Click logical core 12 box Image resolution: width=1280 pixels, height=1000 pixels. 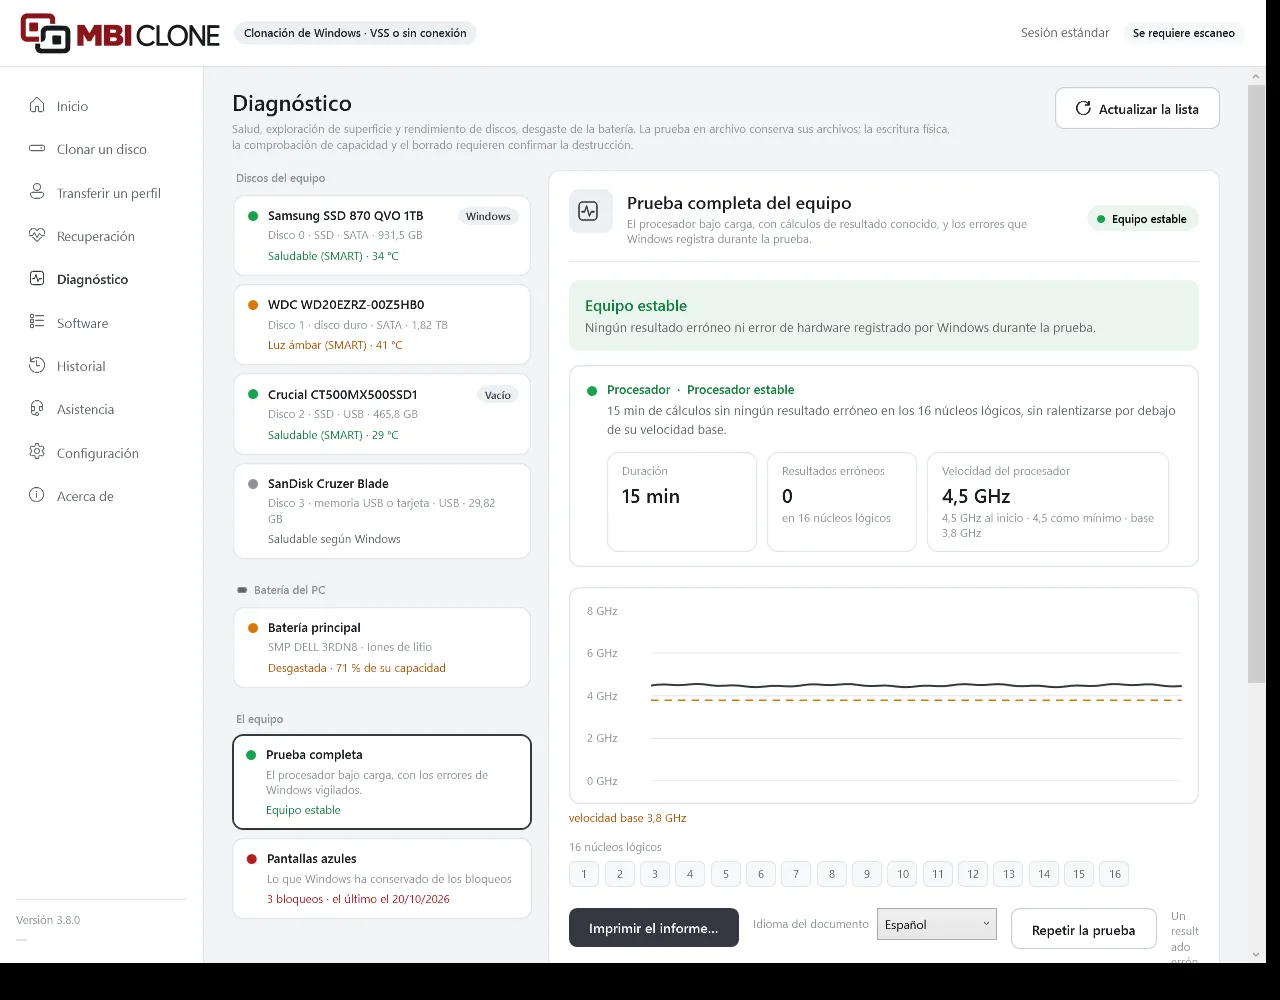973,874
